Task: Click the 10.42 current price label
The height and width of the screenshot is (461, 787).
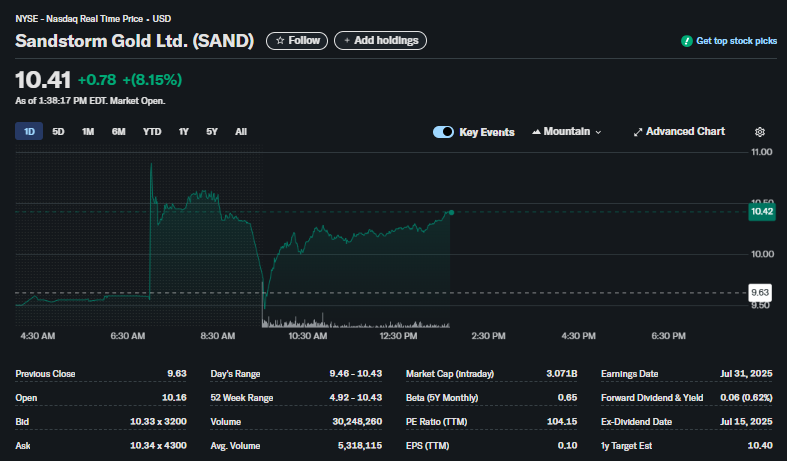Action: pyautogui.click(x=761, y=211)
